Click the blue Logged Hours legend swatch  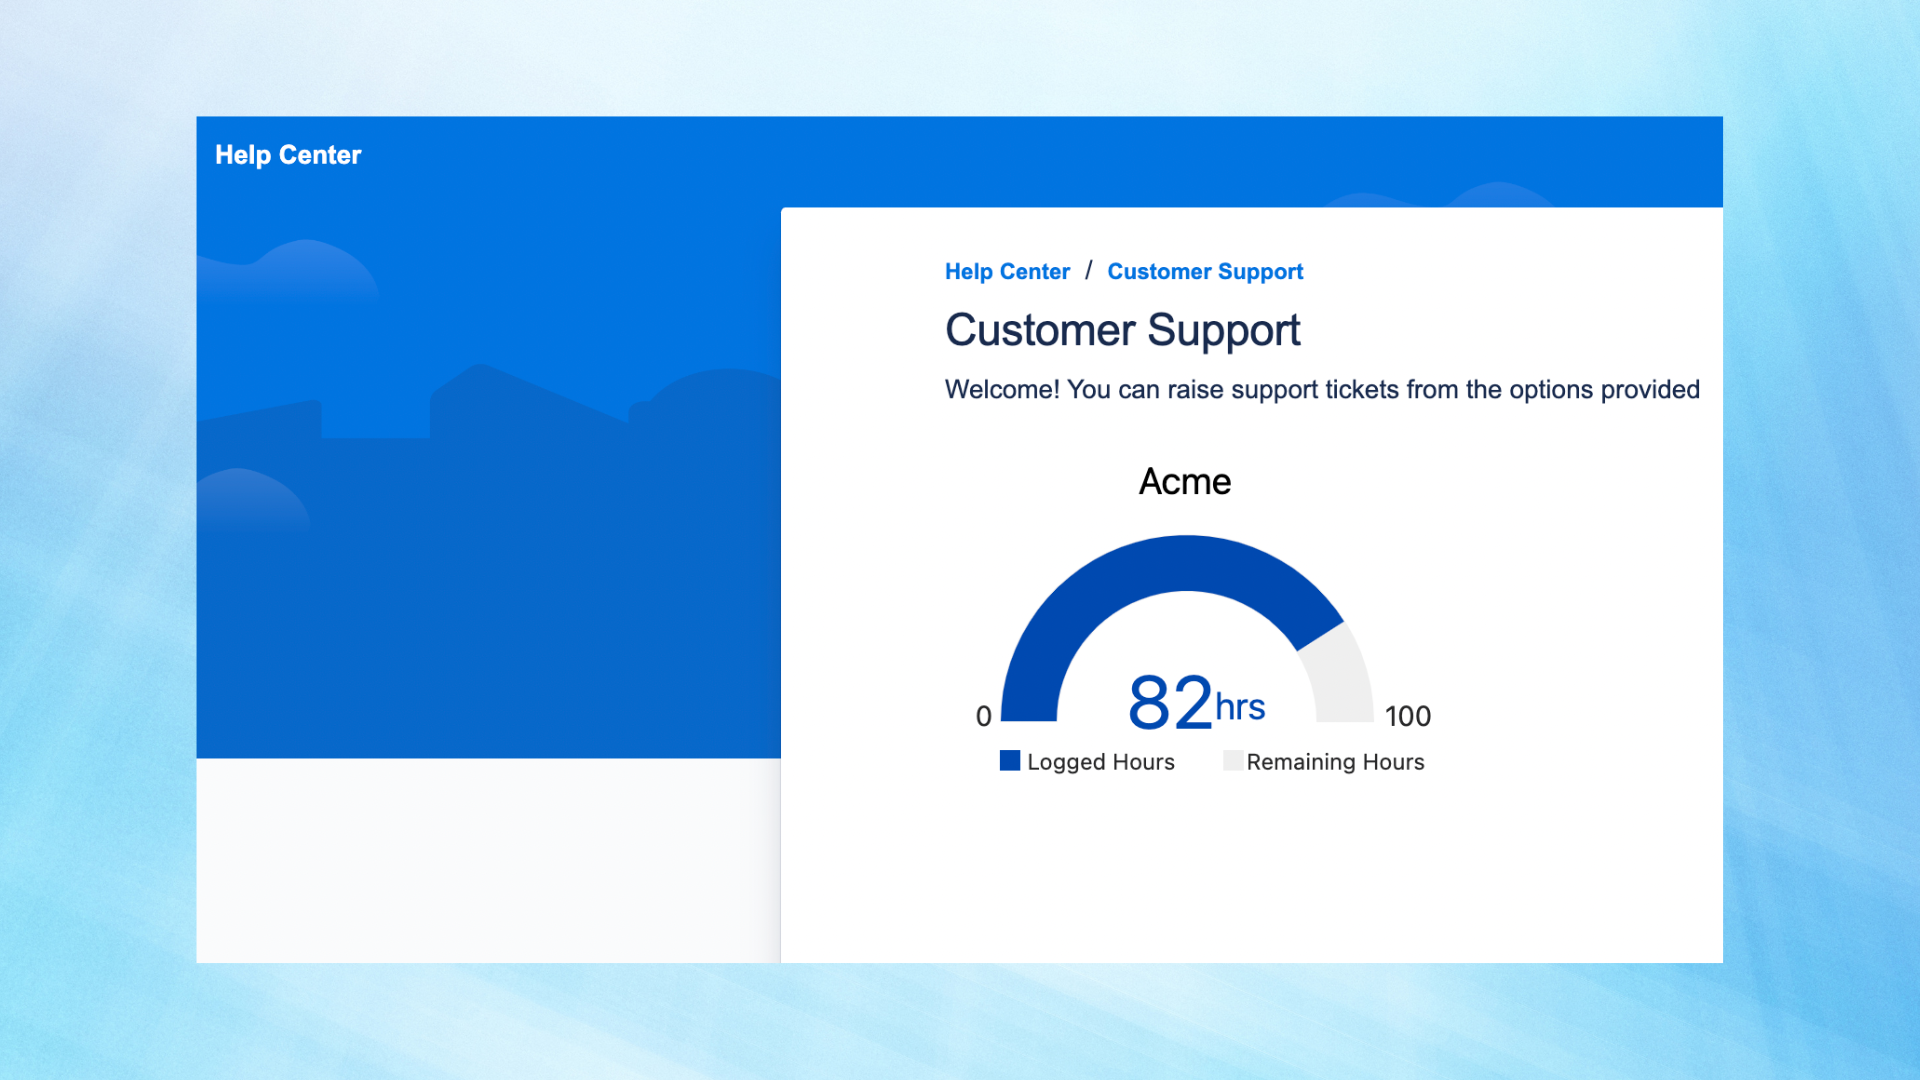(x=1010, y=761)
